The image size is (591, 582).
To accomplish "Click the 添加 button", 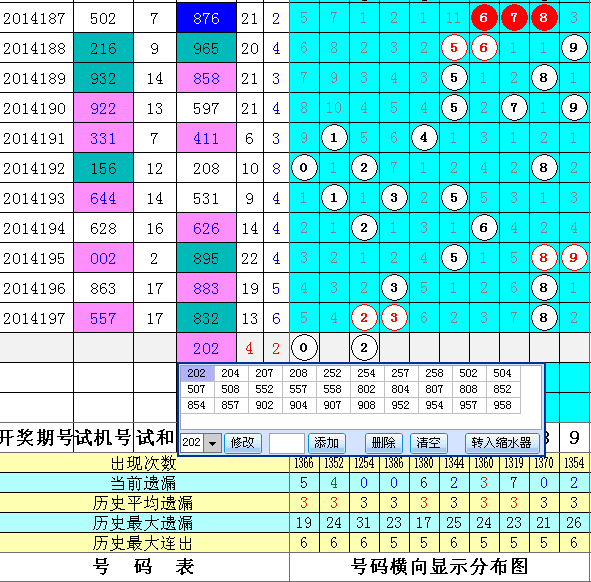I will click(326, 443).
